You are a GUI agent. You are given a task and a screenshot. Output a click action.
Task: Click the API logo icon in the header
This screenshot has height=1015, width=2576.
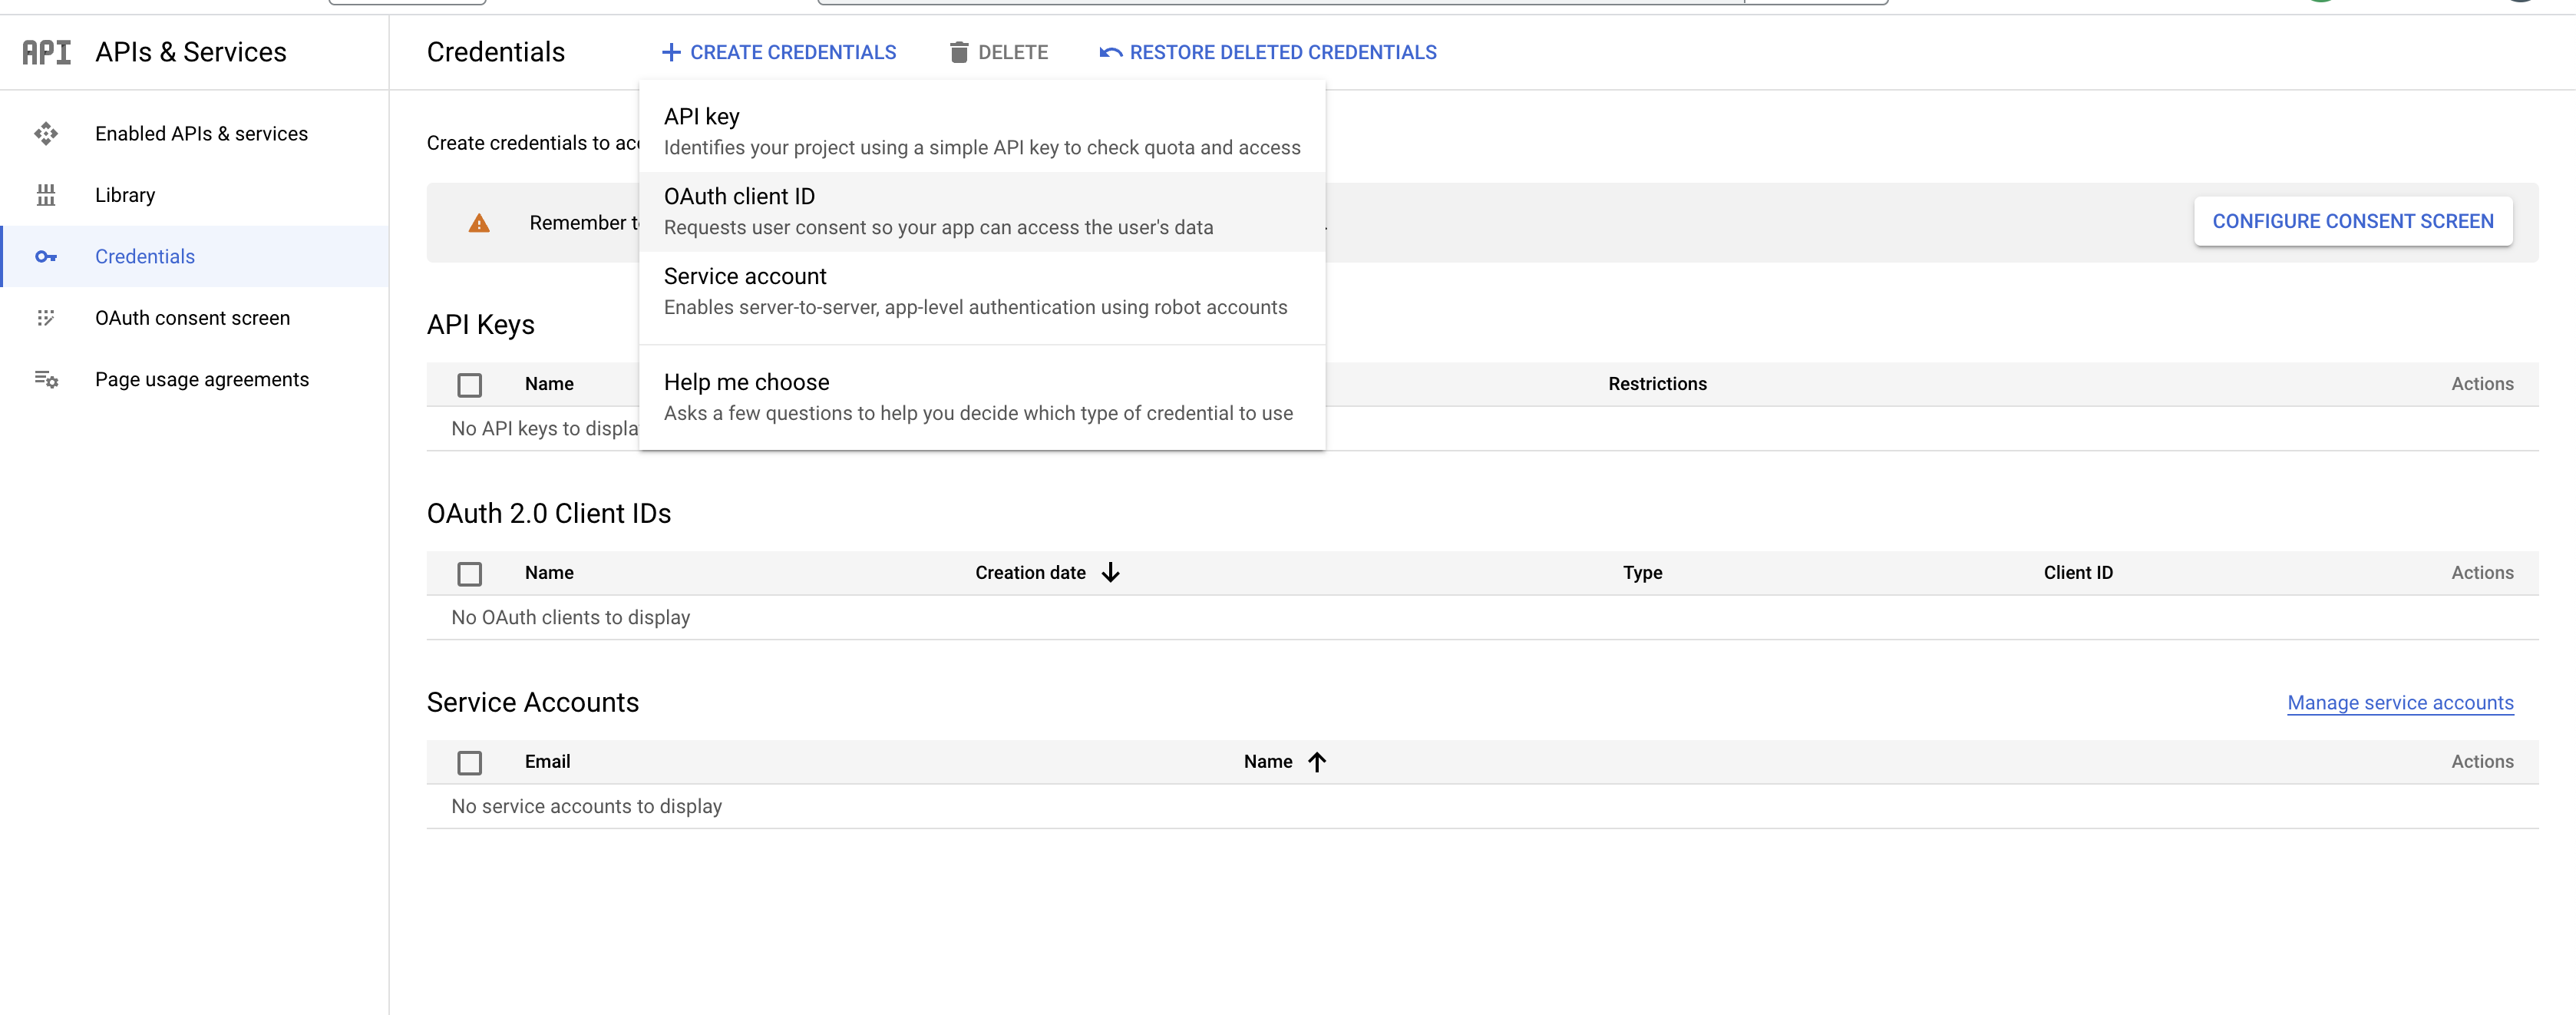click(47, 52)
